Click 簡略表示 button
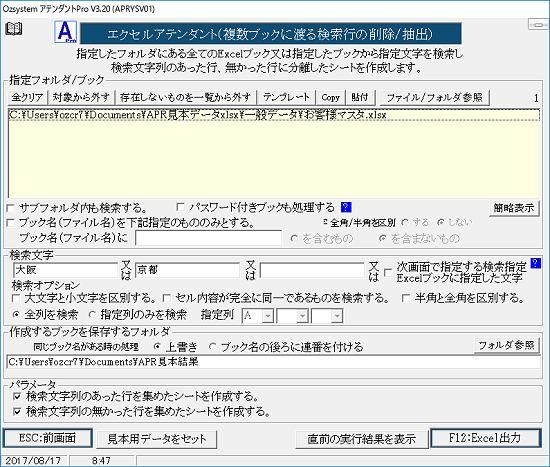 (x=514, y=208)
